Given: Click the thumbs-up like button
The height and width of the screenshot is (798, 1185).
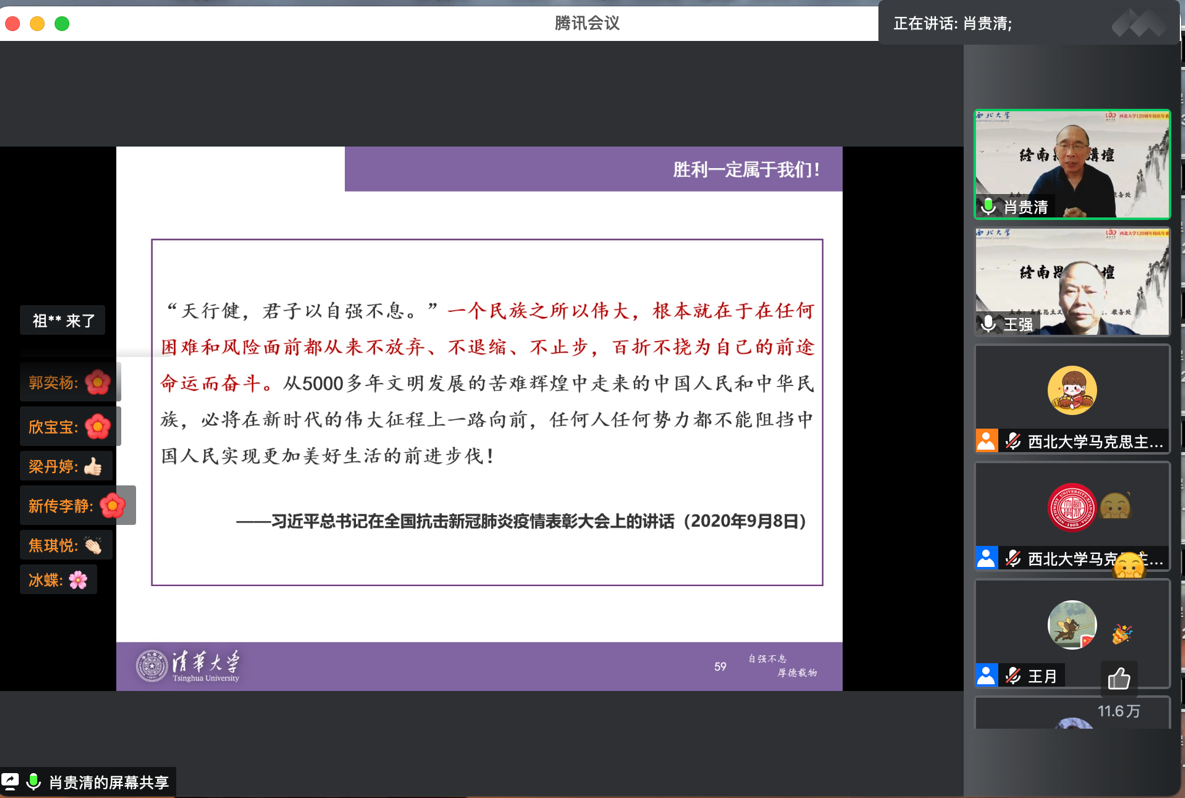Looking at the screenshot, I should [x=1119, y=679].
